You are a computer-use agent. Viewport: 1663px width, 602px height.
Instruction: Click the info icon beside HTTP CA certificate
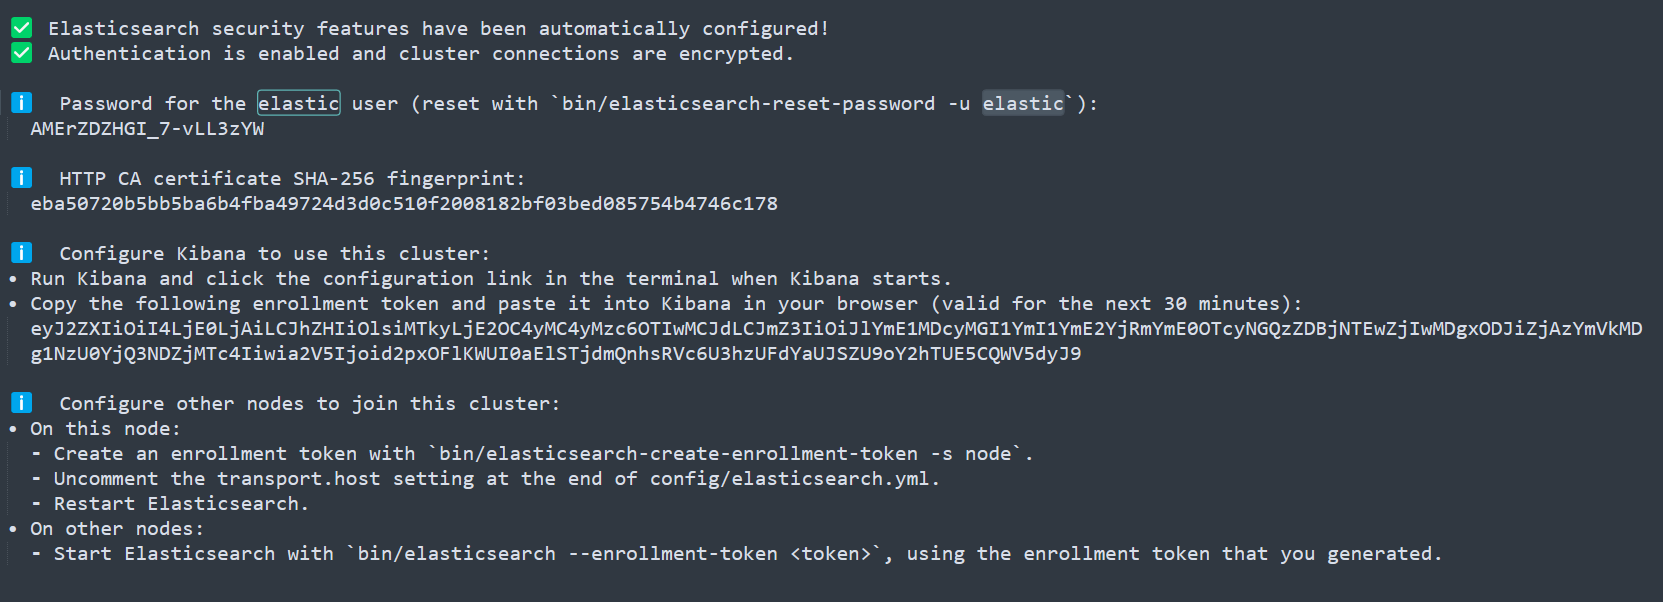[x=21, y=178]
